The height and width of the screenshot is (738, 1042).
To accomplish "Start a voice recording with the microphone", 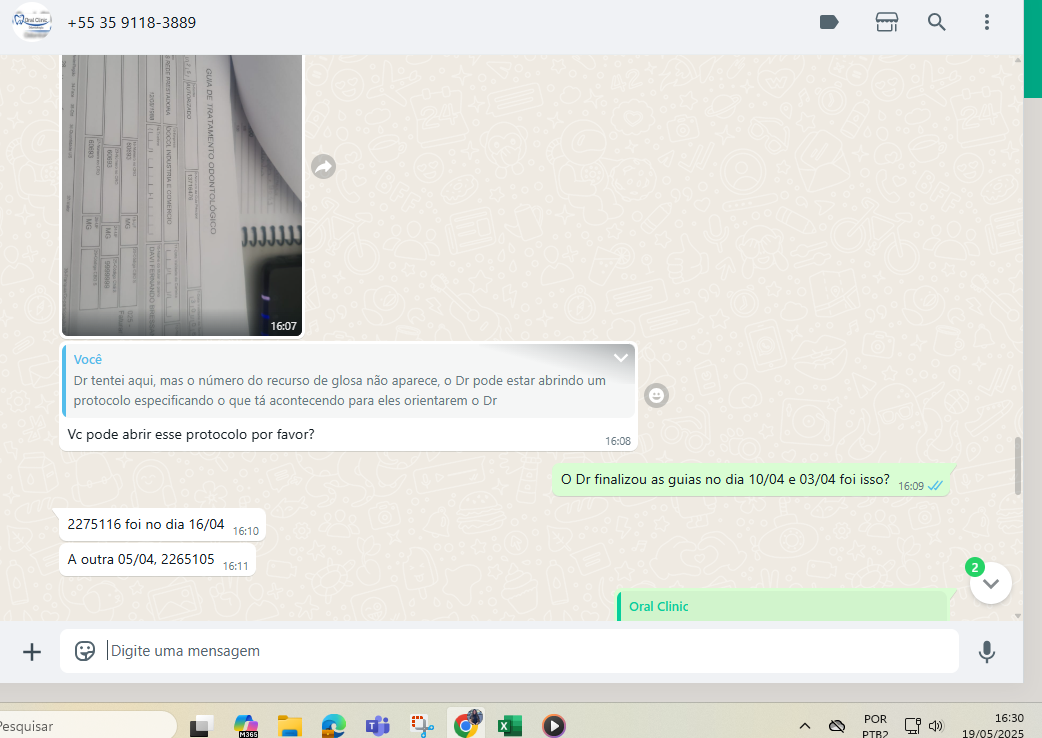I will click(x=987, y=652).
